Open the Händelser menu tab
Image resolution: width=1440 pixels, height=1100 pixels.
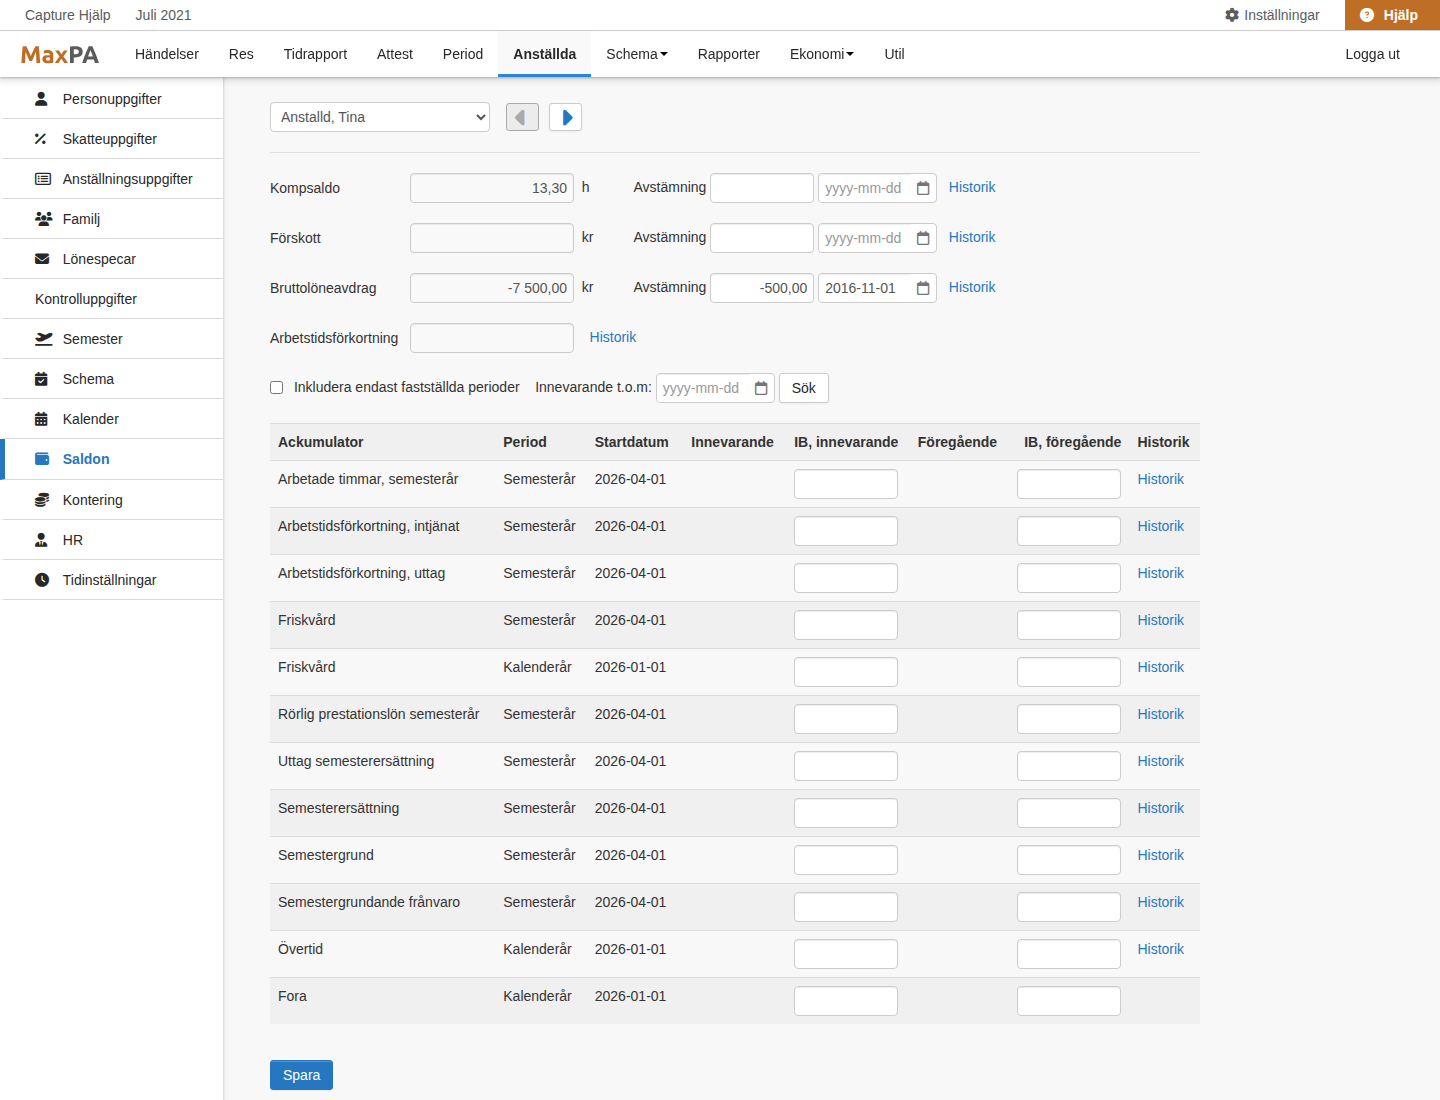(x=167, y=54)
